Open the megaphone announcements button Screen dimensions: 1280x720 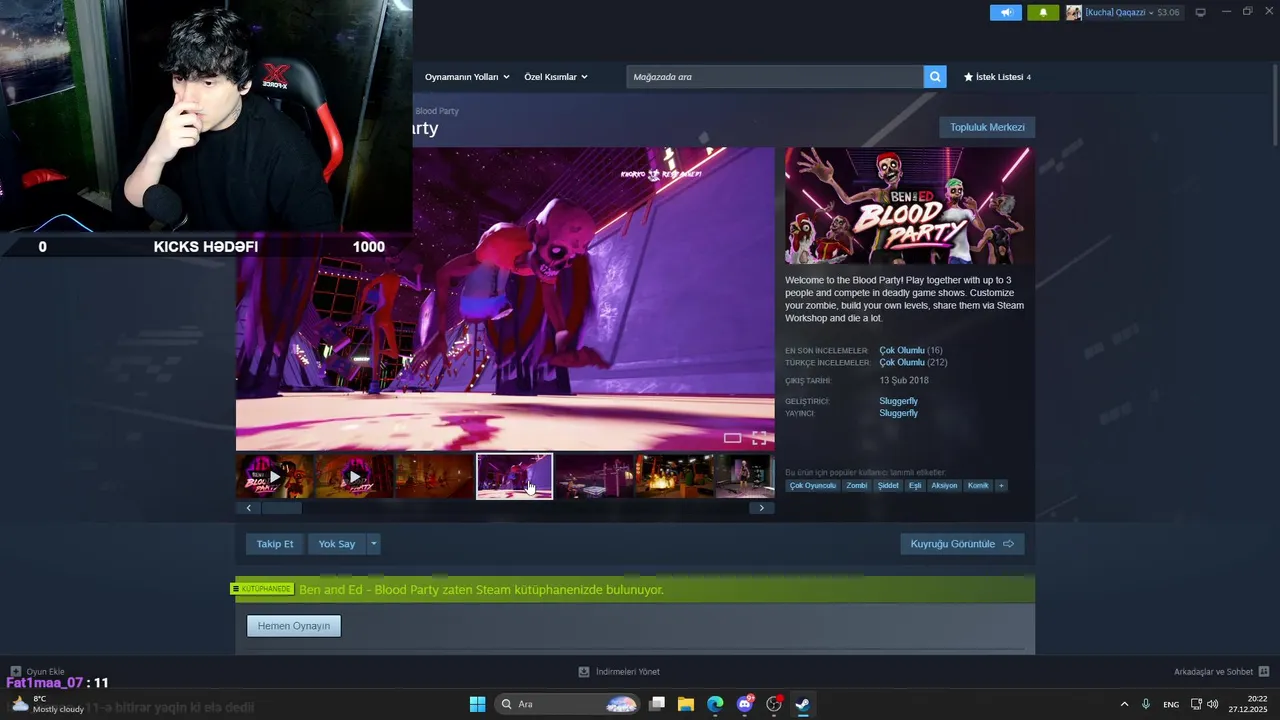pos(1006,13)
